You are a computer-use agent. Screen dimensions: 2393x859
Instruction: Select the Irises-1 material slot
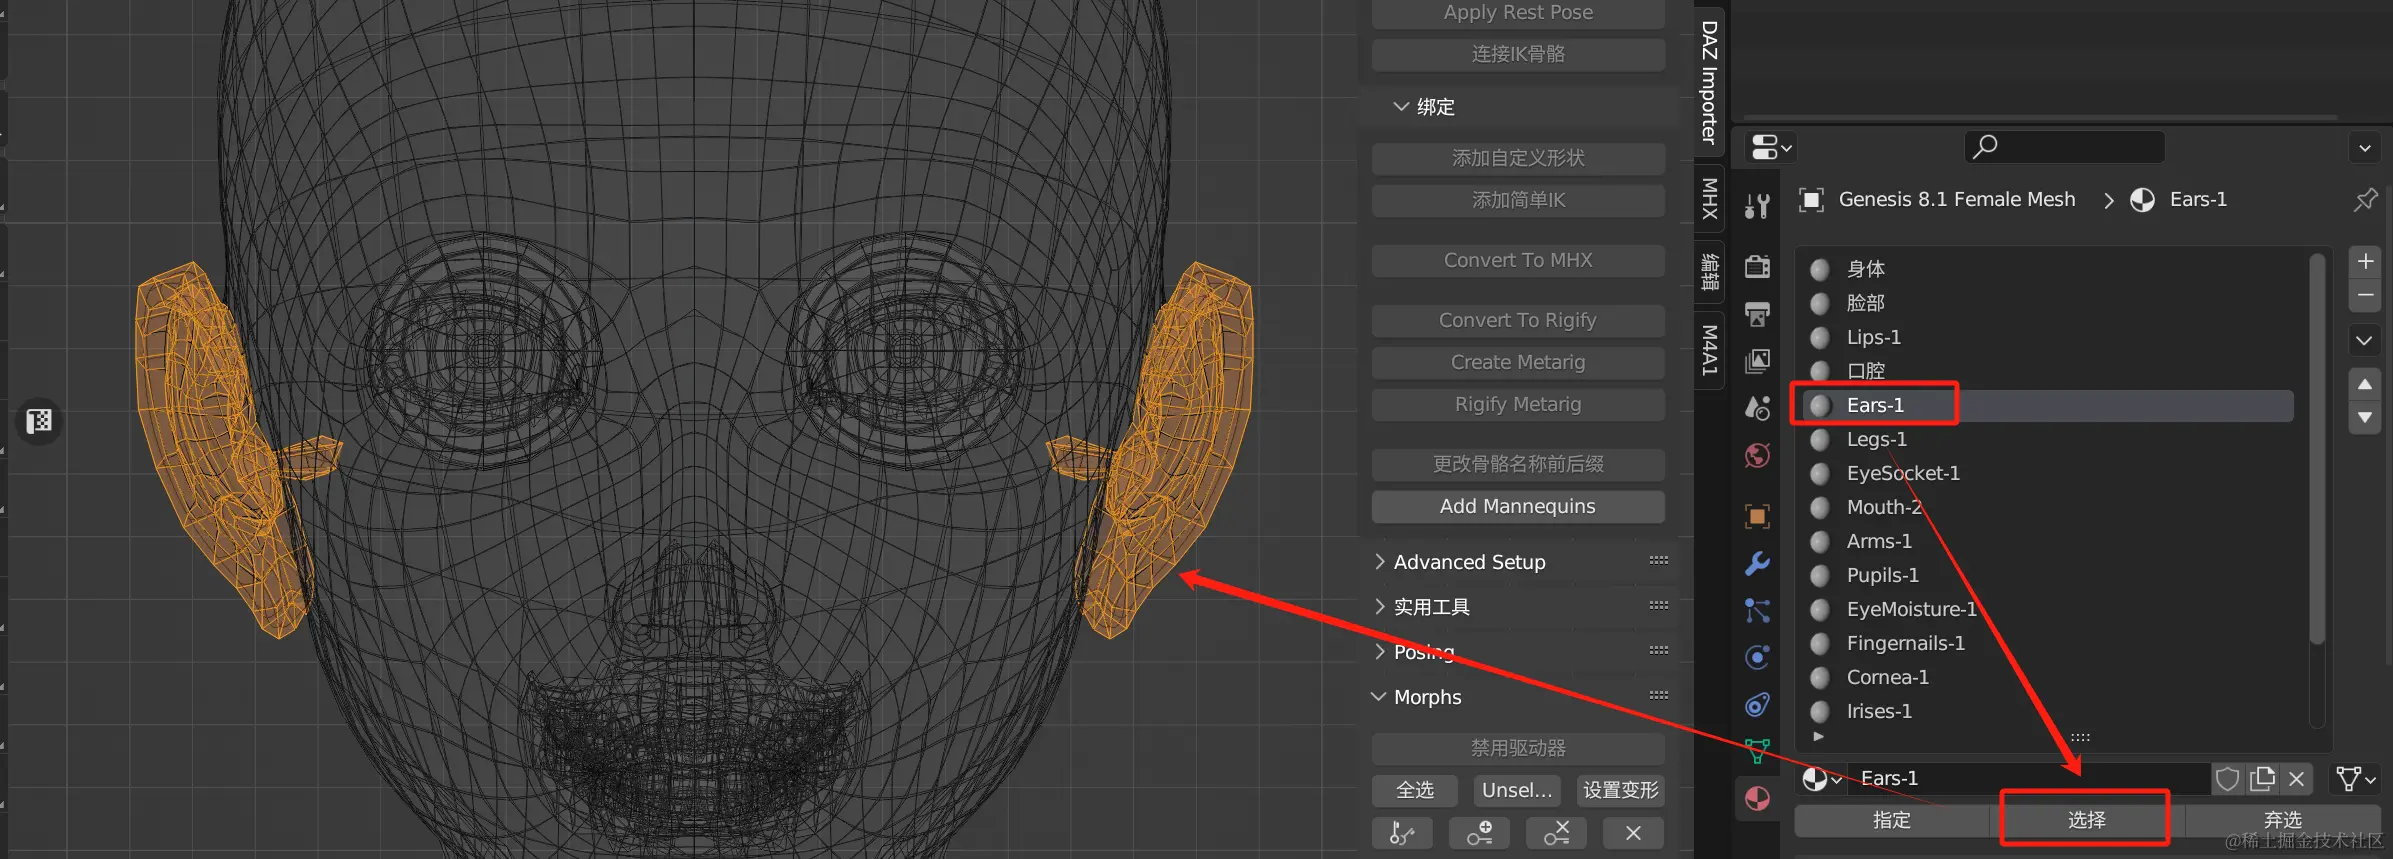2048,711
